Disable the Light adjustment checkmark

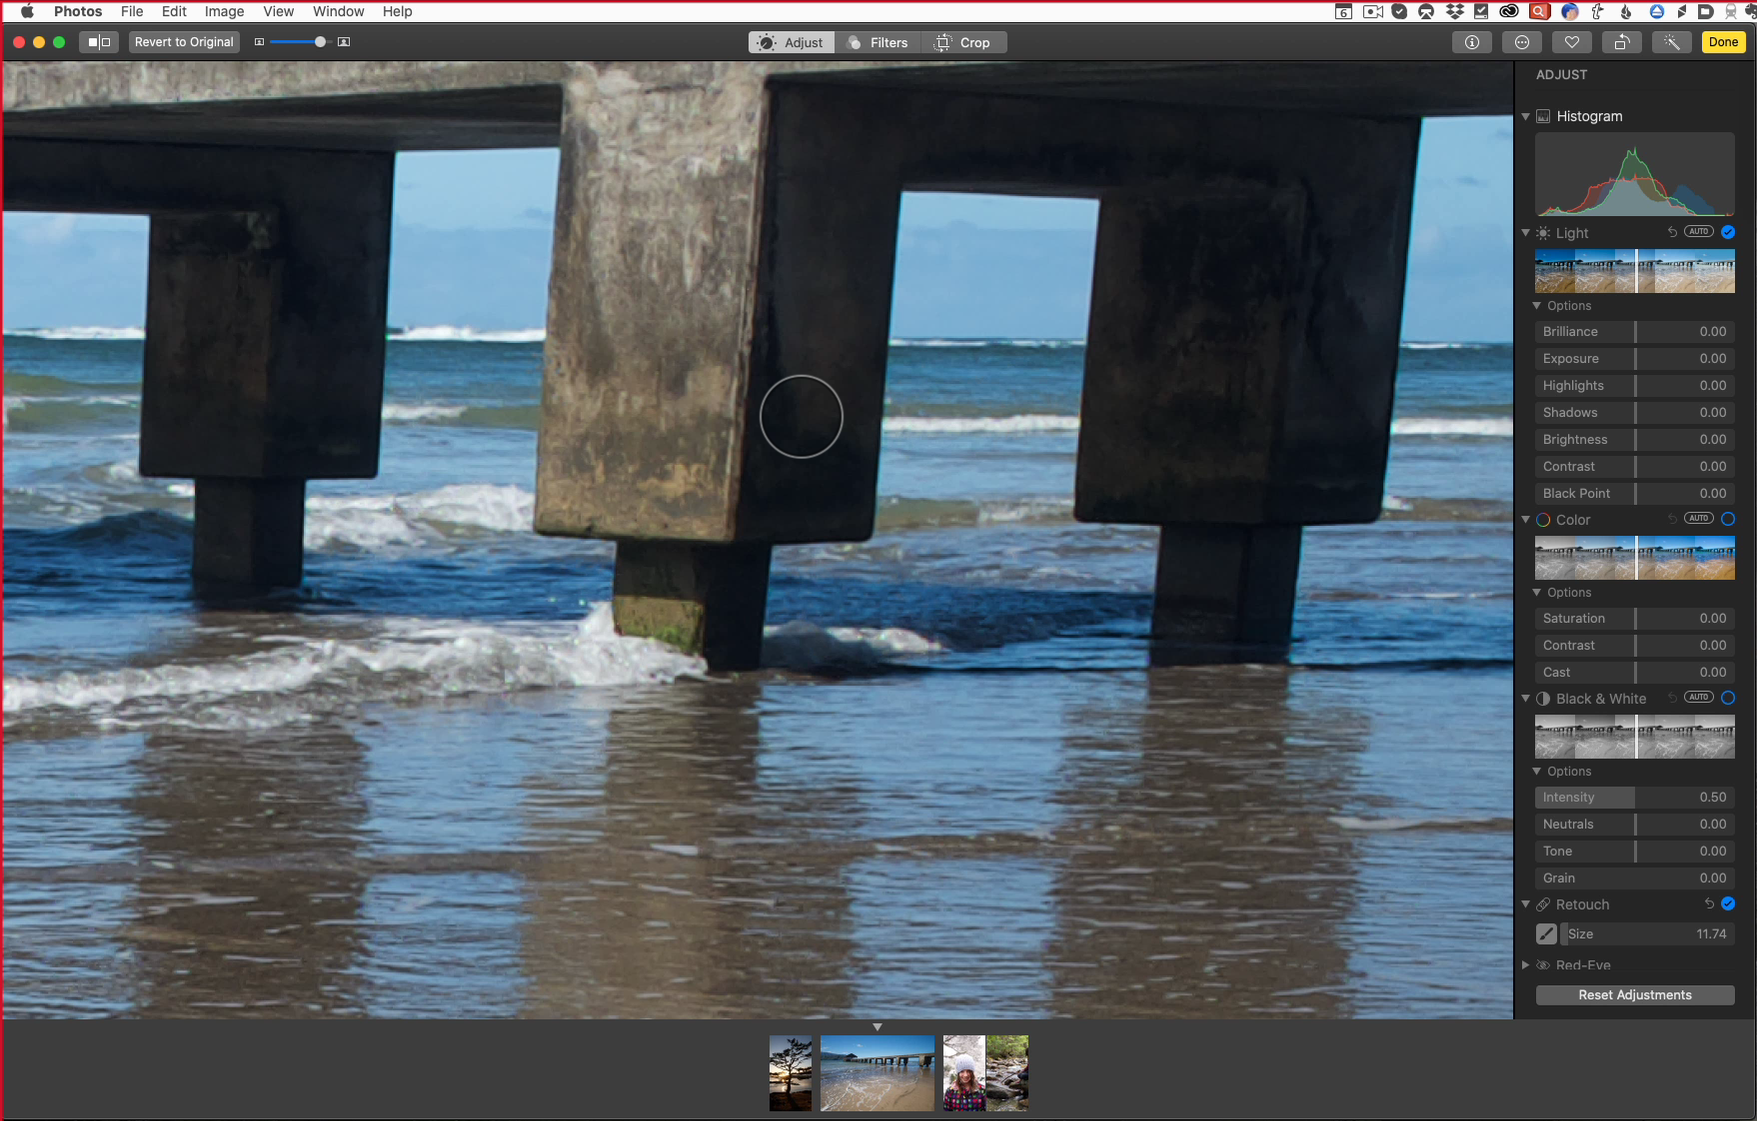point(1728,232)
